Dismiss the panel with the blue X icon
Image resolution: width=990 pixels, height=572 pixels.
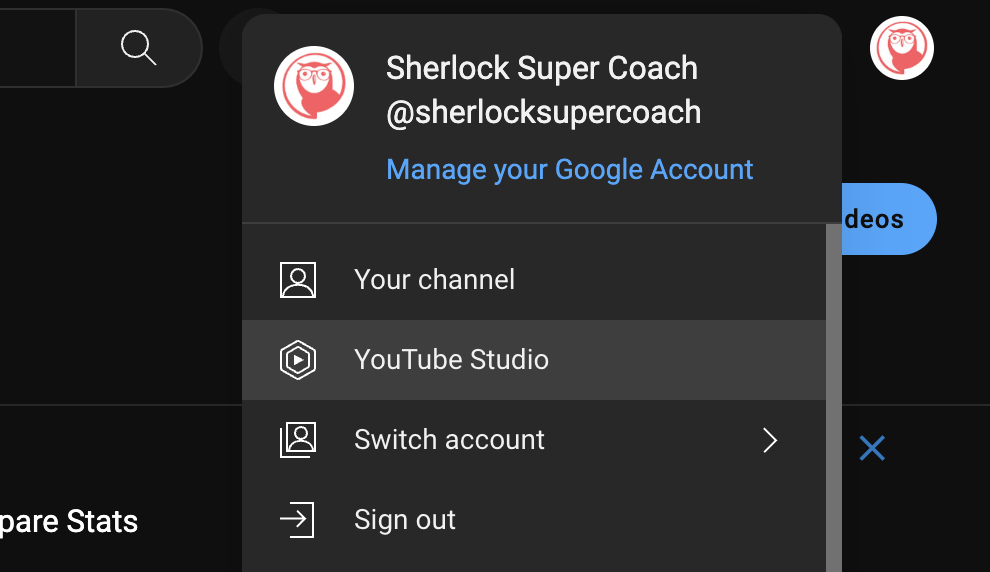click(872, 449)
